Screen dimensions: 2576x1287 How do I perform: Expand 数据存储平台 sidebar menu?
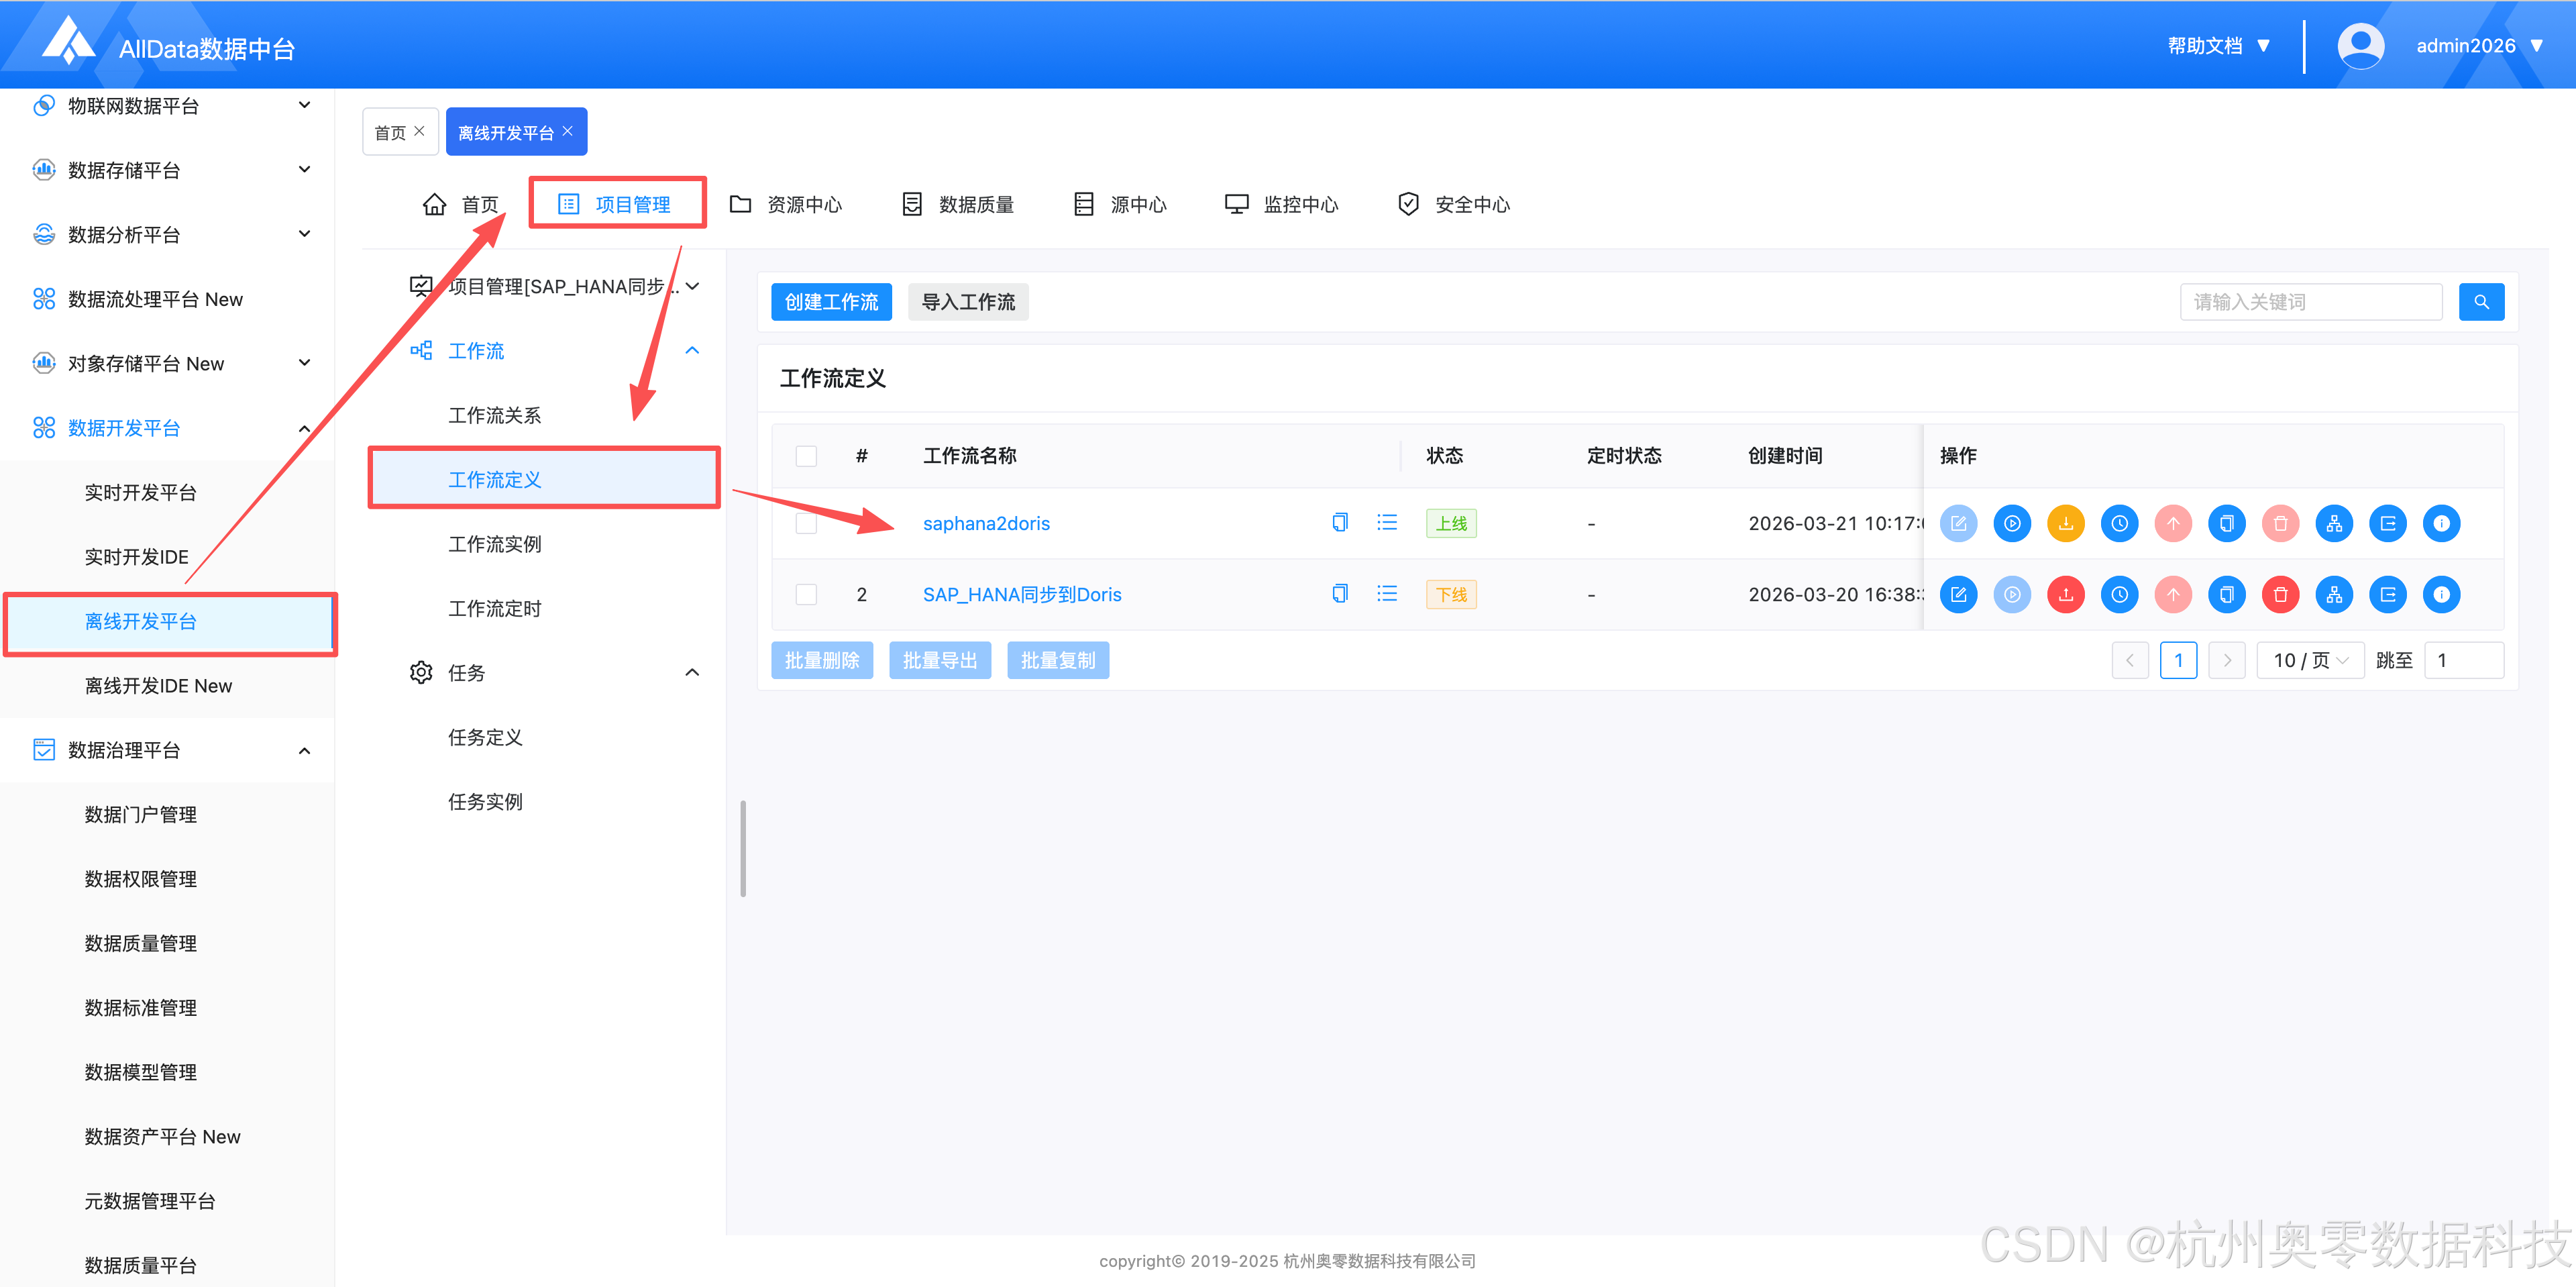[304, 169]
